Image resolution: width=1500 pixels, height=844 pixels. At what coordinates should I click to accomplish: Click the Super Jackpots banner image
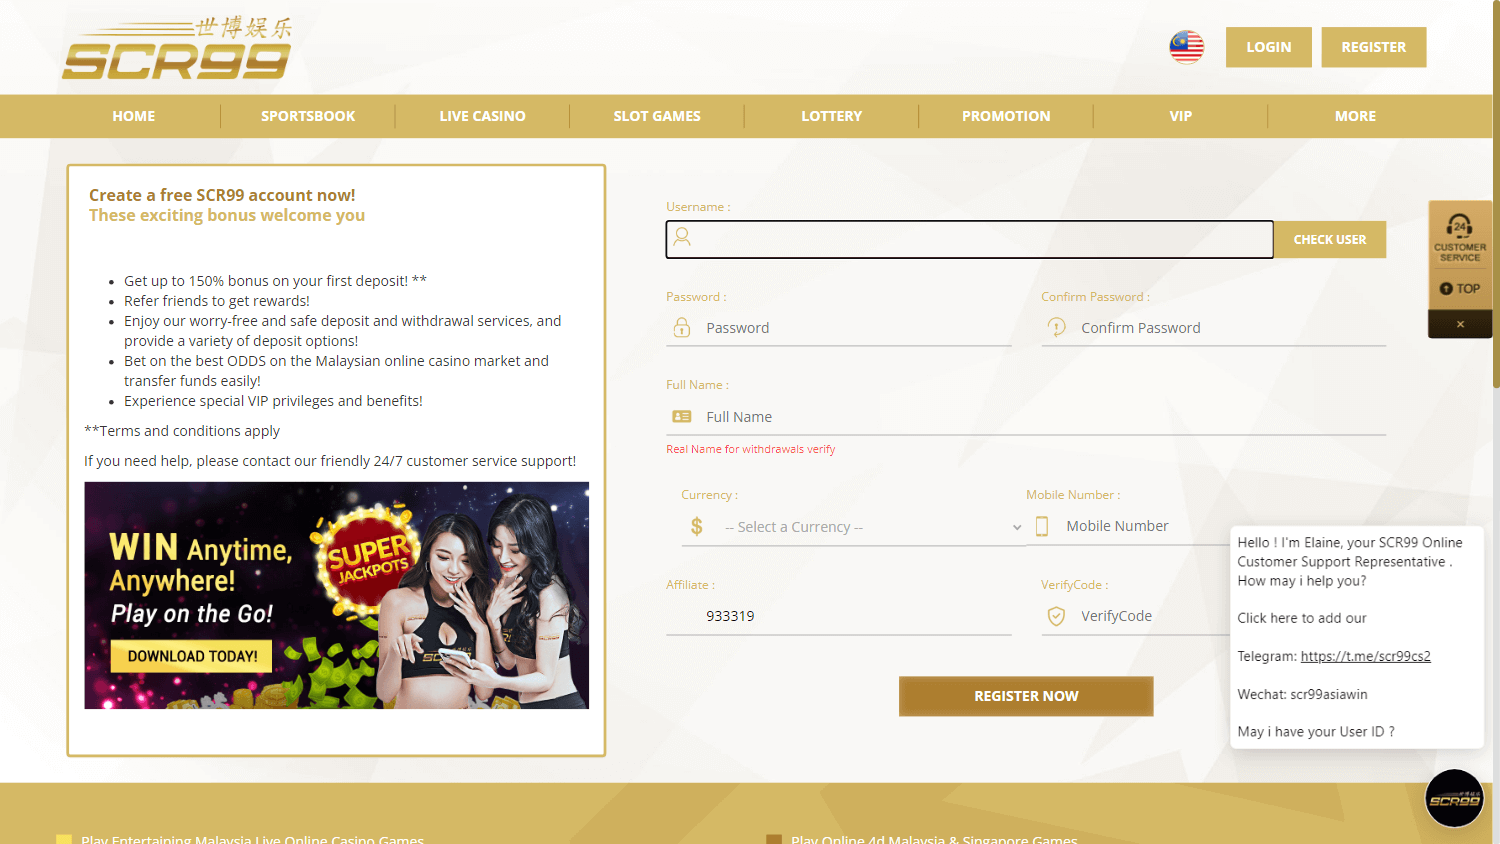pos(337,596)
